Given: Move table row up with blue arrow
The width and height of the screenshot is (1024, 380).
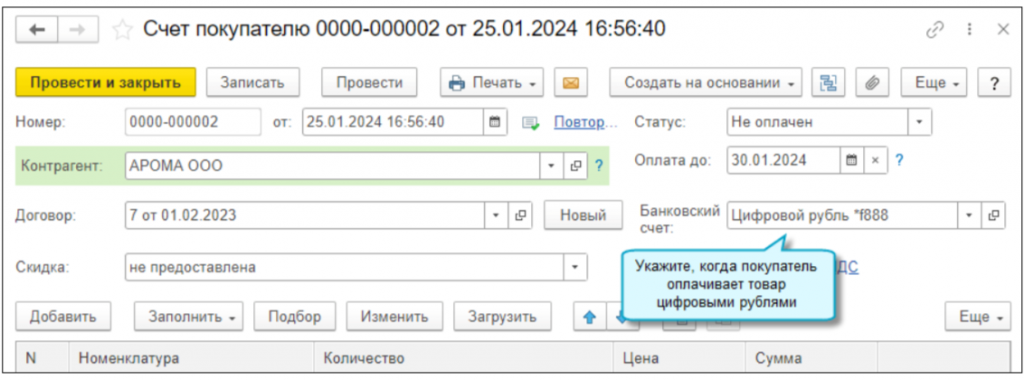Looking at the screenshot, I should 590,317.
